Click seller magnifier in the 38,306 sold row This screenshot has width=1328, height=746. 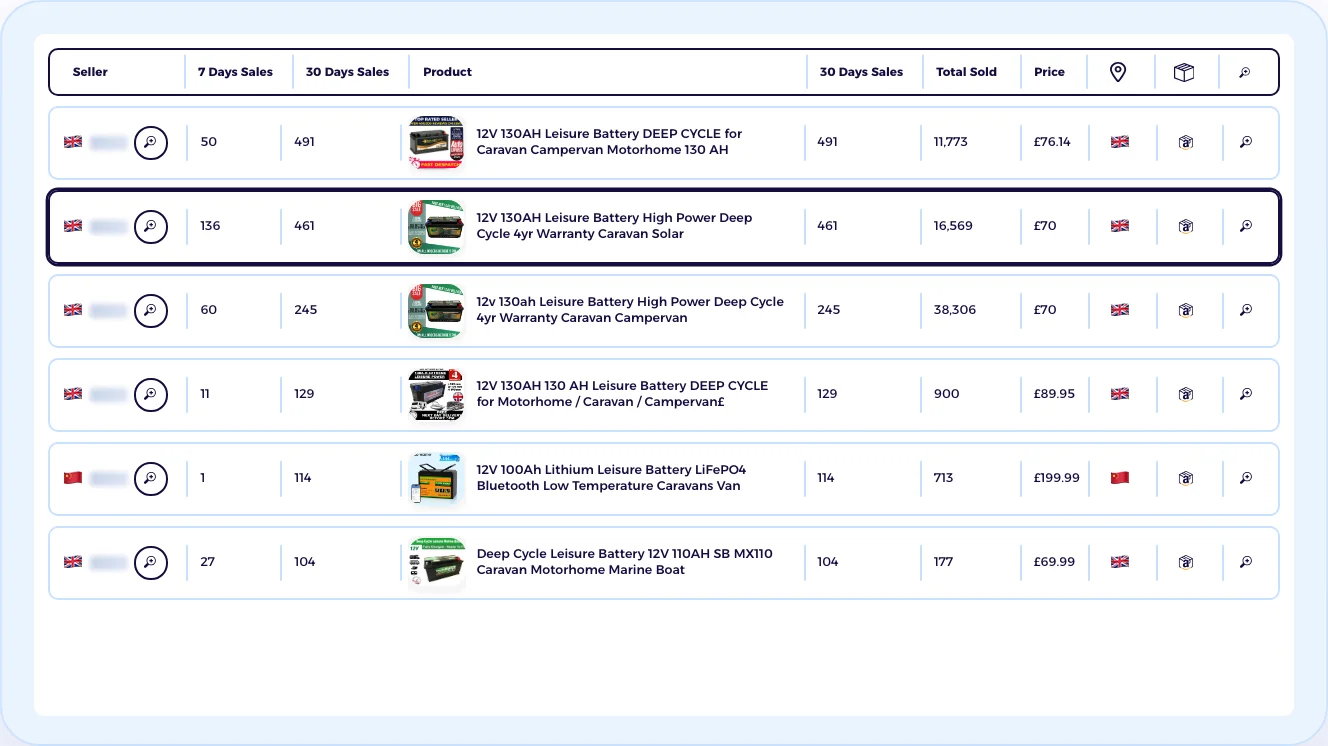pos(151,310)
